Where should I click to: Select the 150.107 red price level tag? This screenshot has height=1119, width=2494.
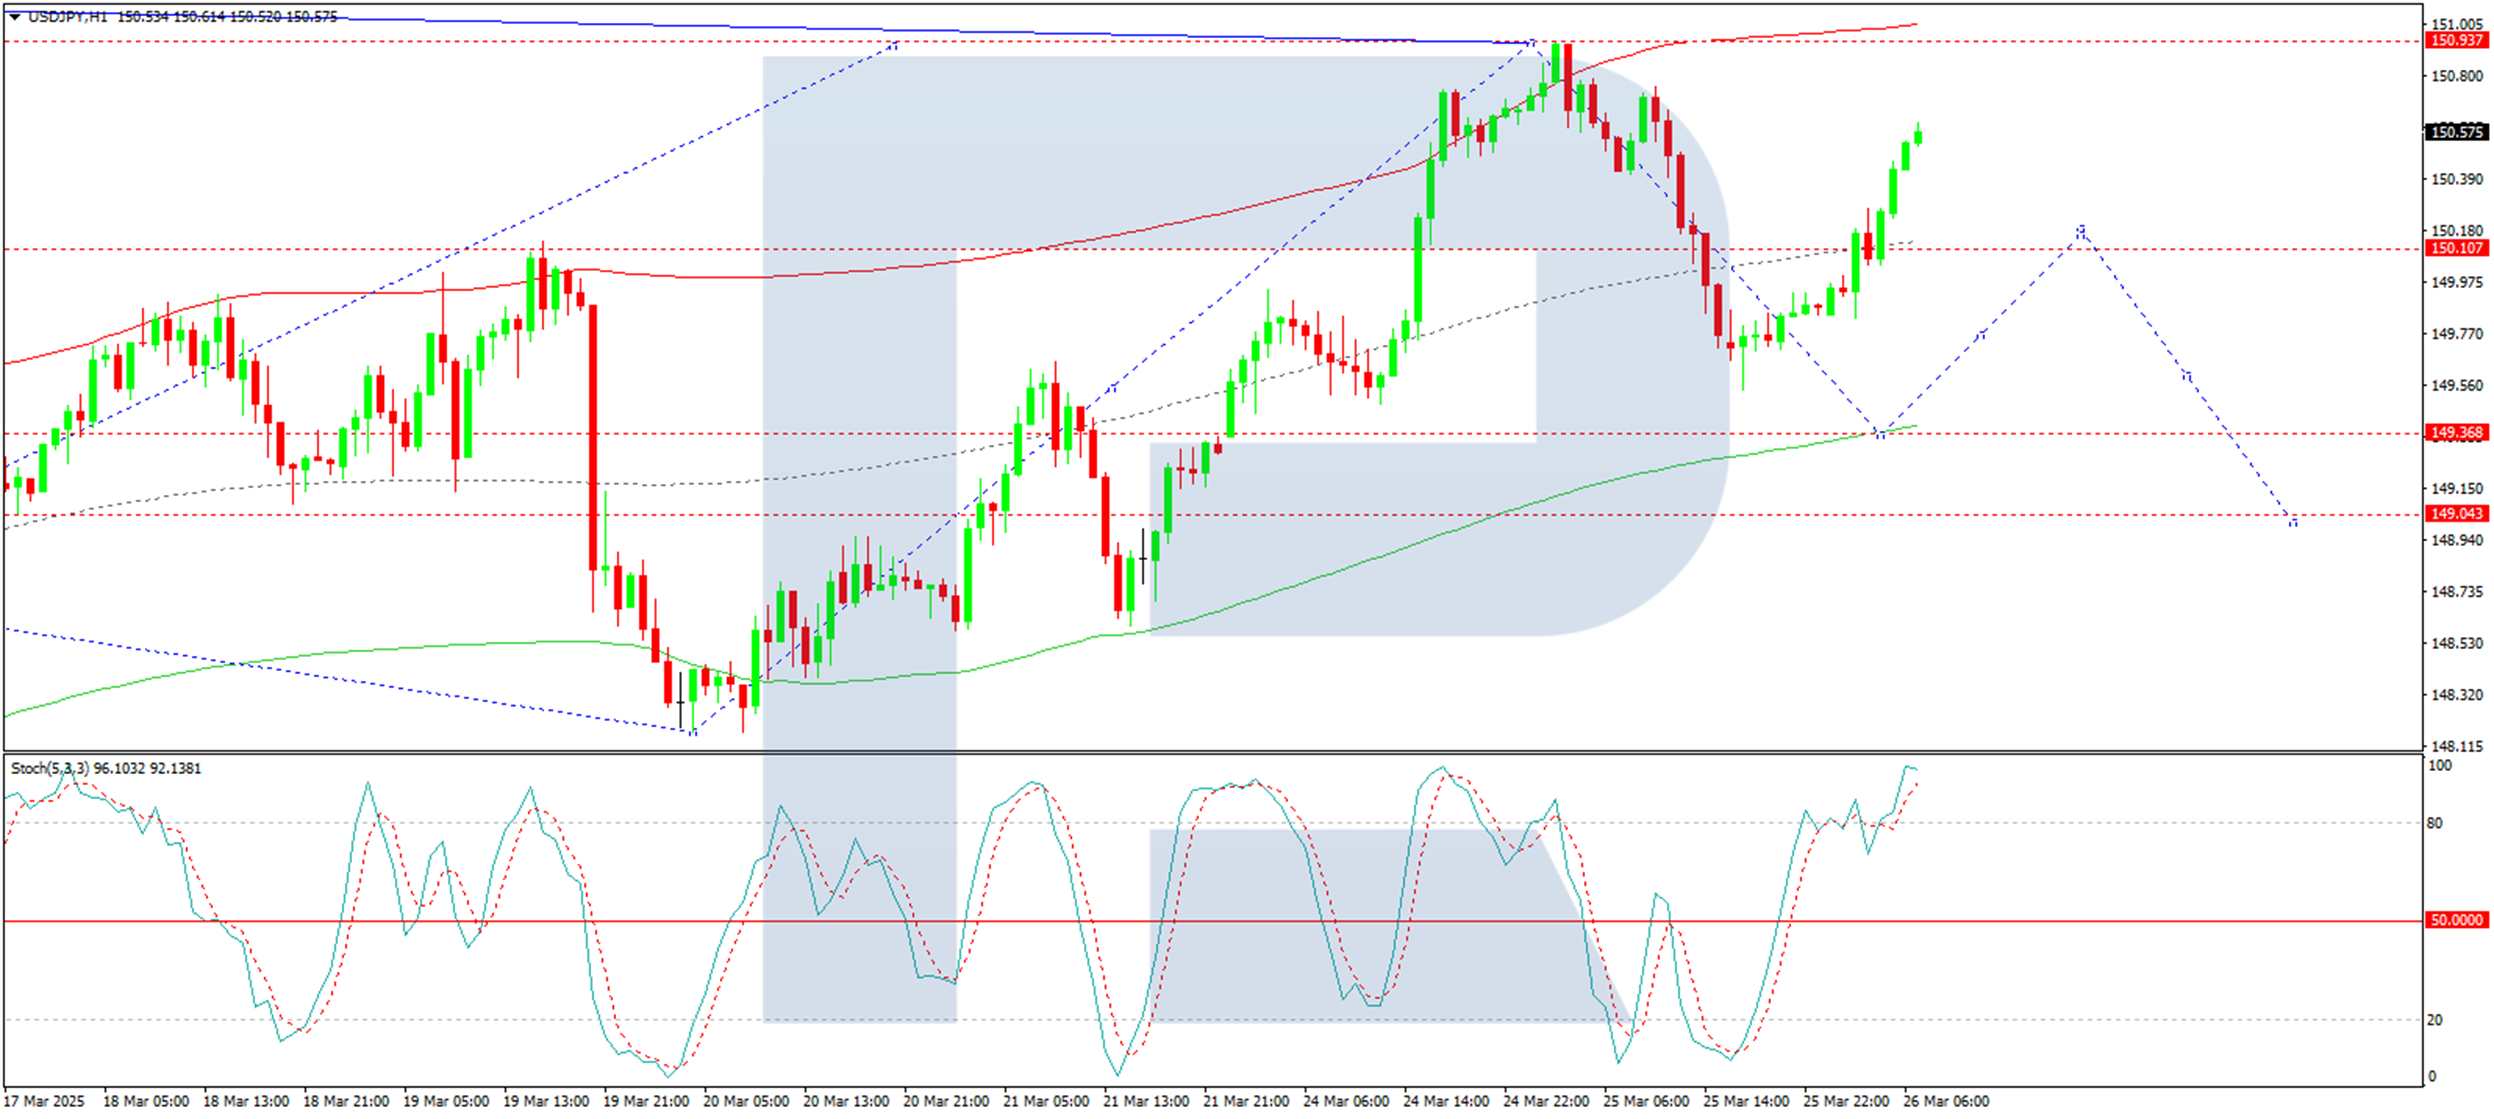click(2456, 248)
